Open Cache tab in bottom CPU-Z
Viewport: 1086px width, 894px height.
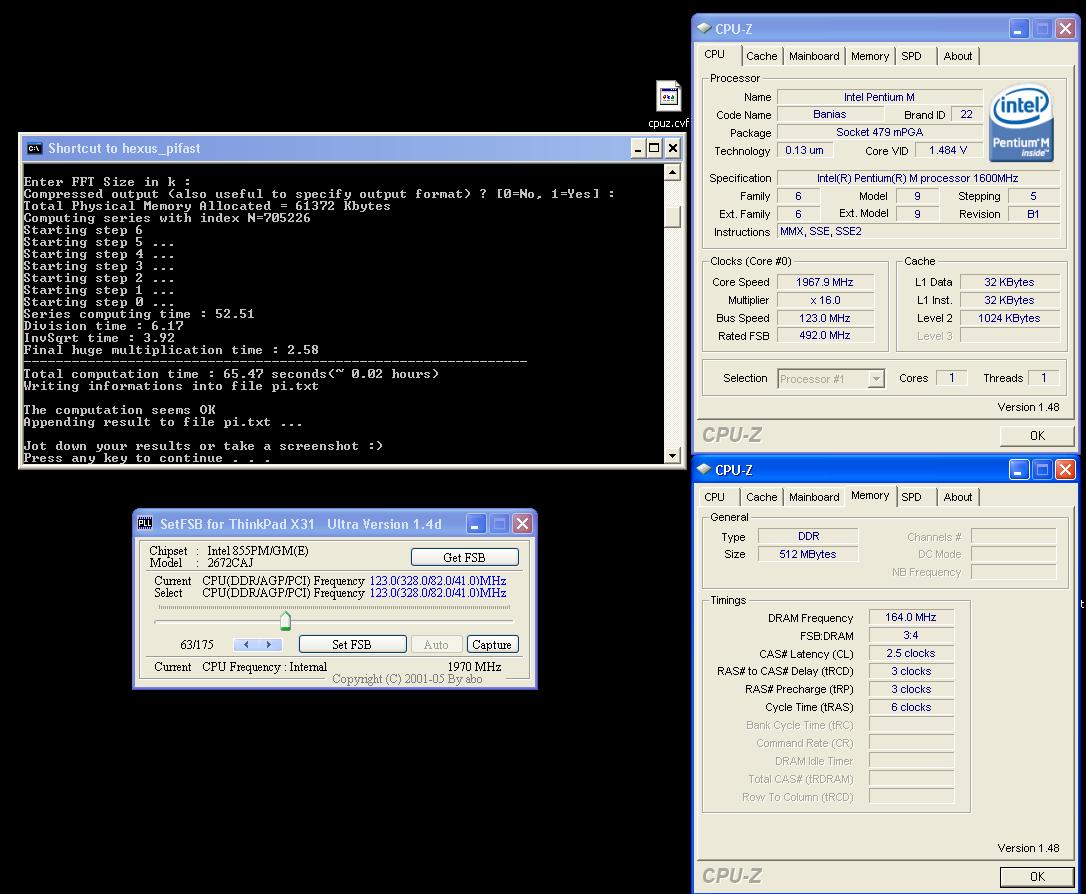coord(762,497)
